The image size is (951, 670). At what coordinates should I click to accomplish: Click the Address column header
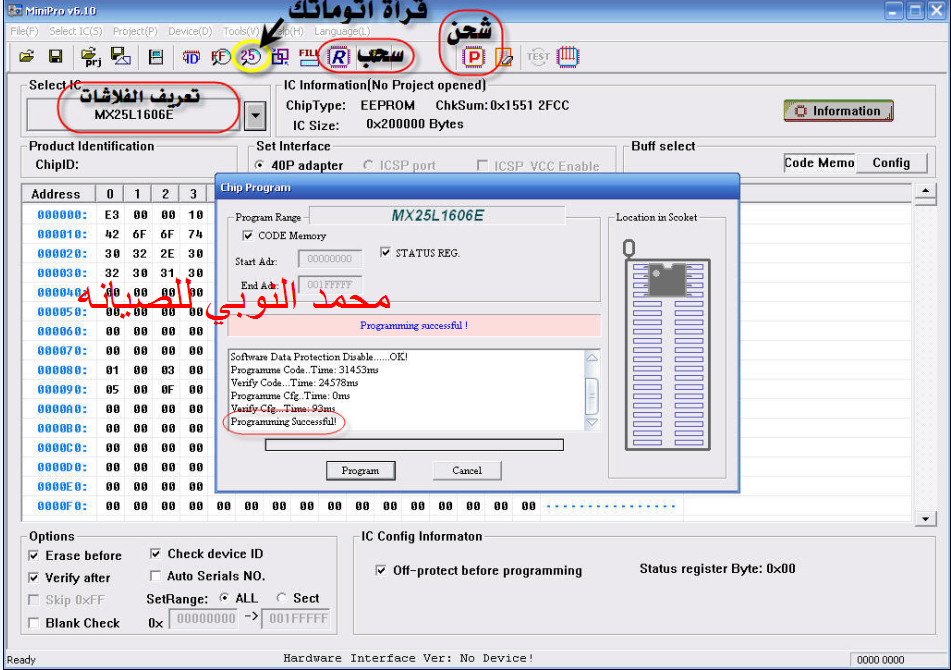(58, 194)
